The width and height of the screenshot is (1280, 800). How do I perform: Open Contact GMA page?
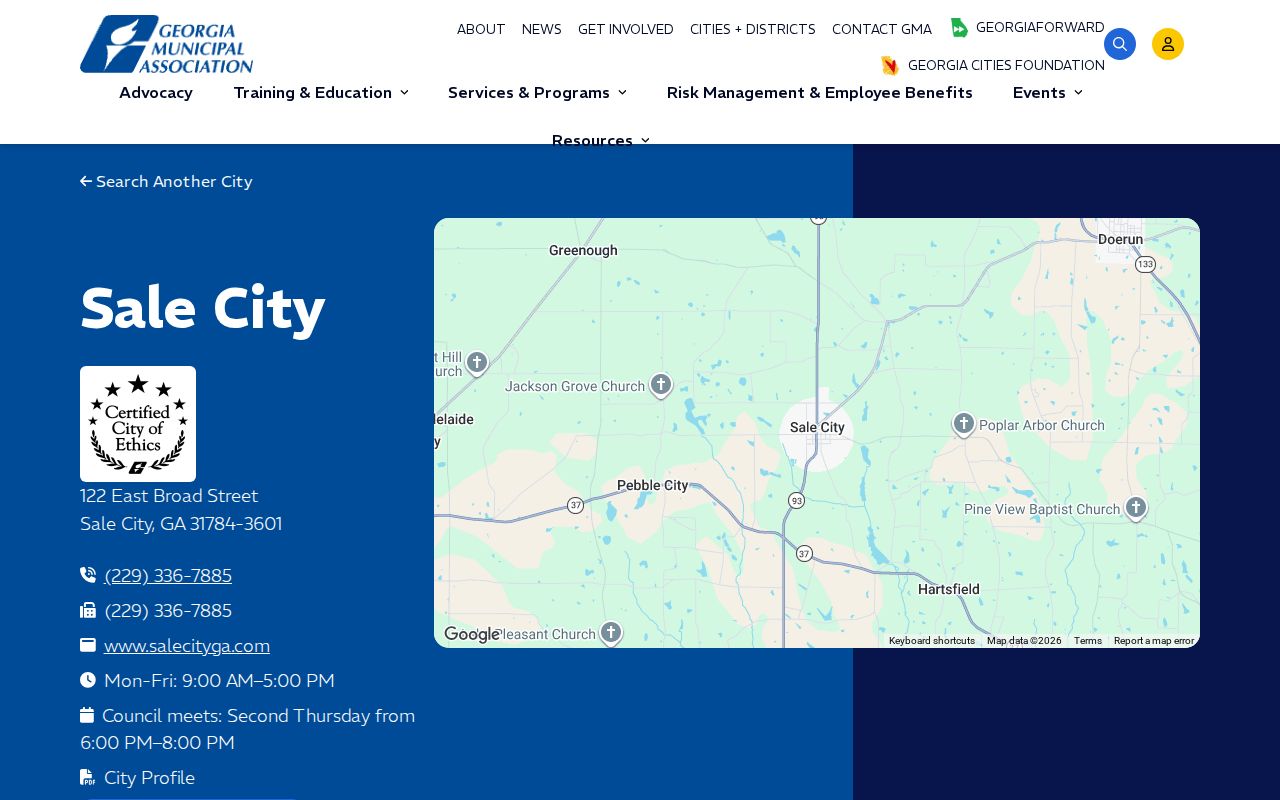(882, 30)
